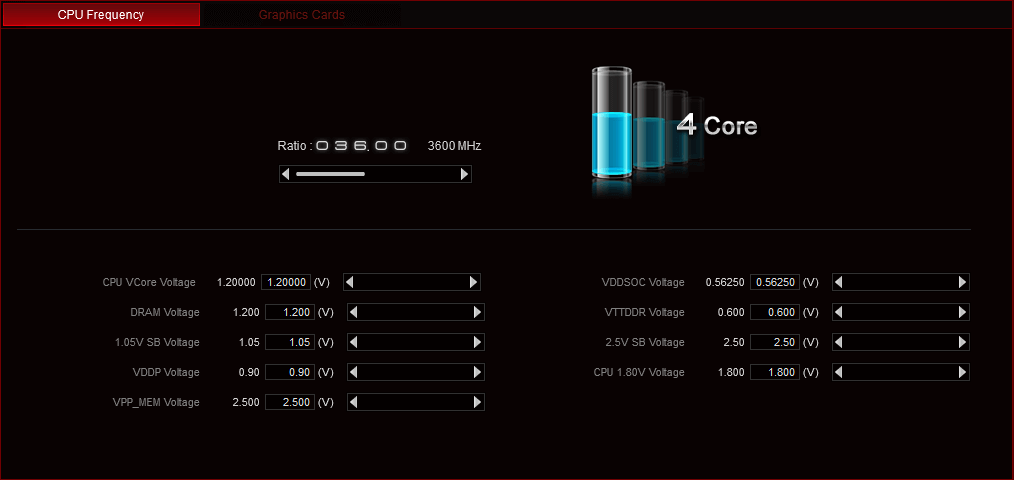Switch to the CPU Frequency tab

[101, 15]
